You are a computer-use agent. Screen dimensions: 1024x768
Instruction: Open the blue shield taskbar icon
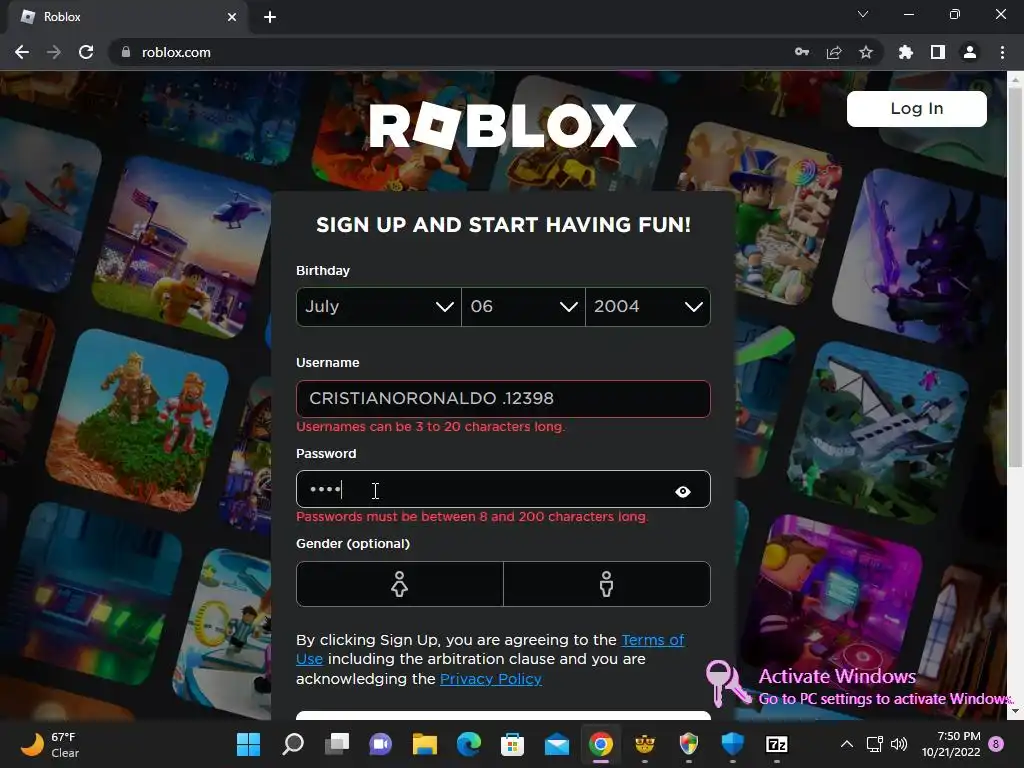point(733,744)
